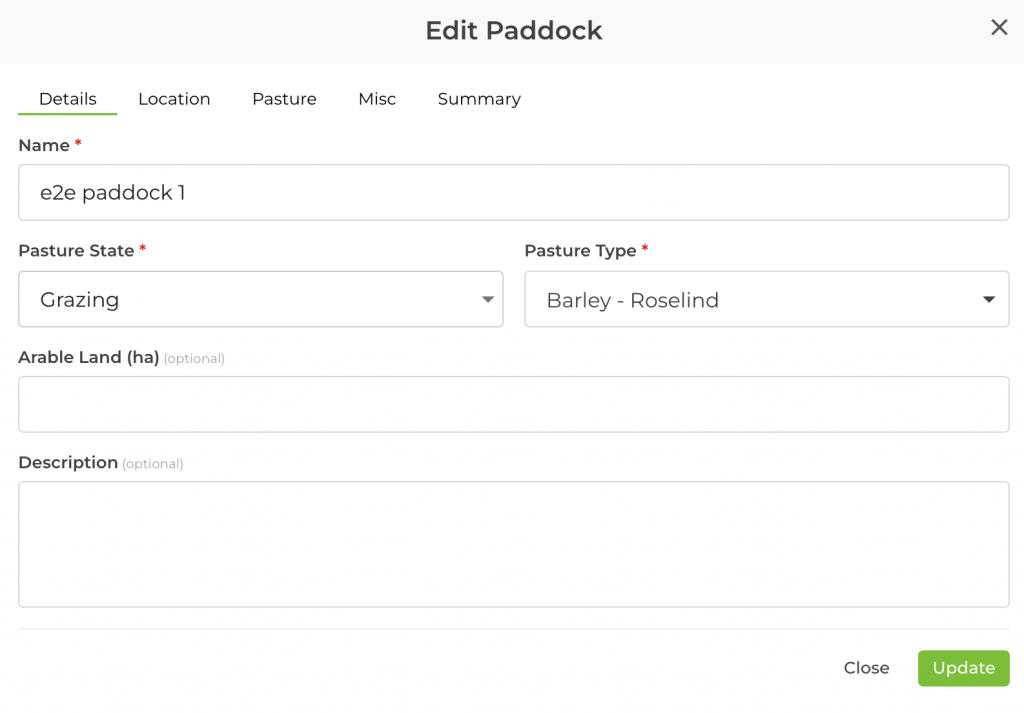Click the Description label text
The width and height of the screenshot is (1024, 713).
pyautogui.click(x=68, y=463)
